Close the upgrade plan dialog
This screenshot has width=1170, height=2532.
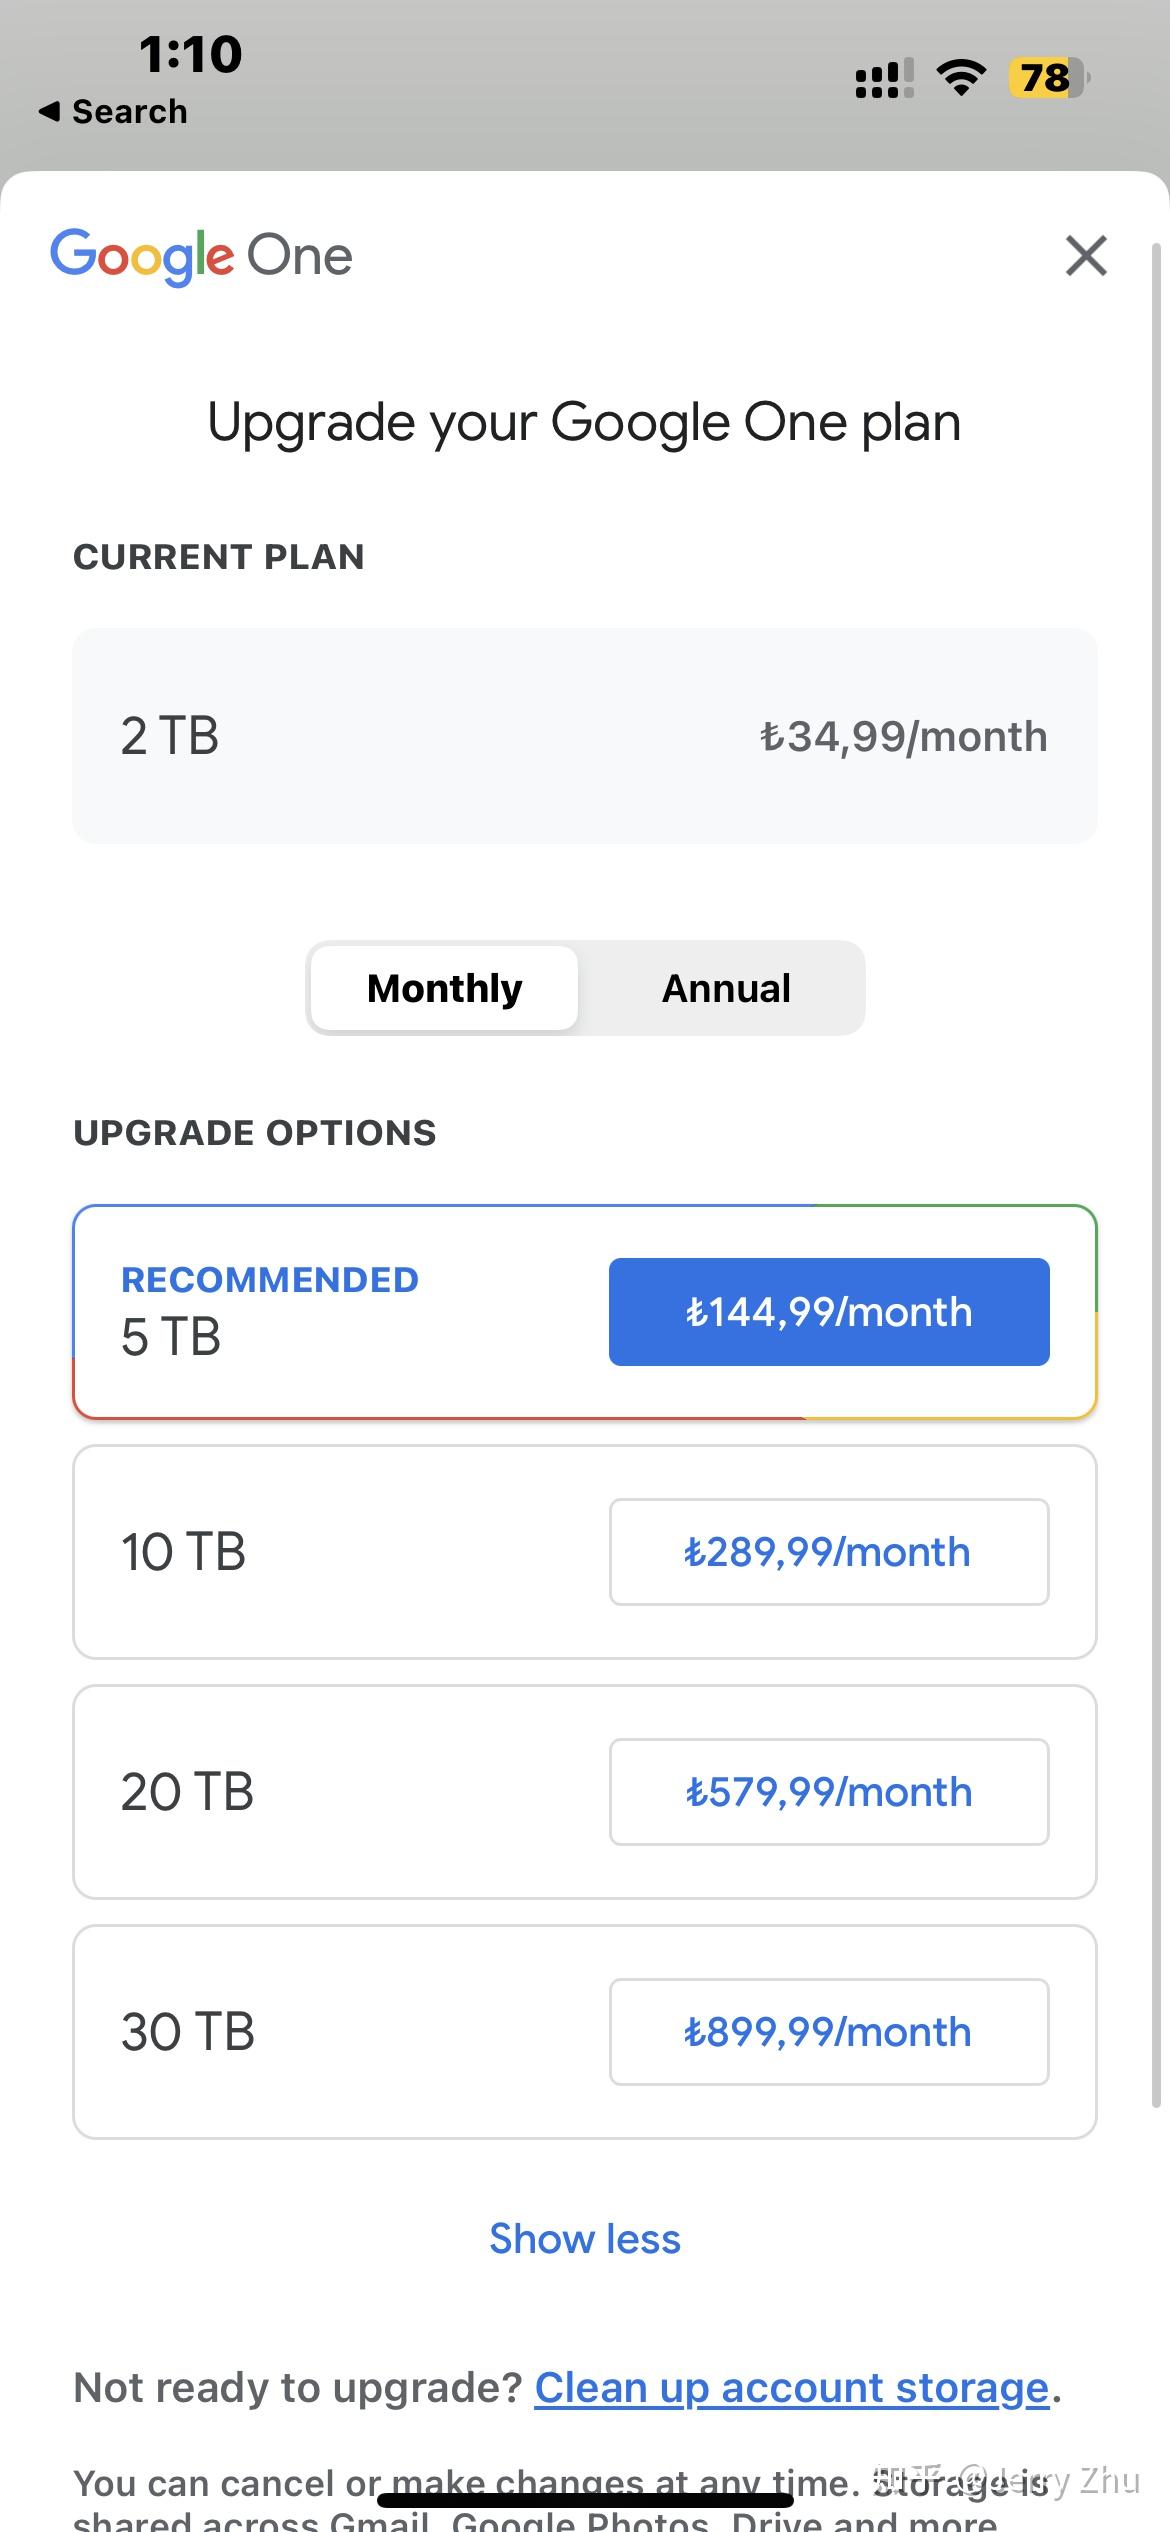click(1085, 255)
